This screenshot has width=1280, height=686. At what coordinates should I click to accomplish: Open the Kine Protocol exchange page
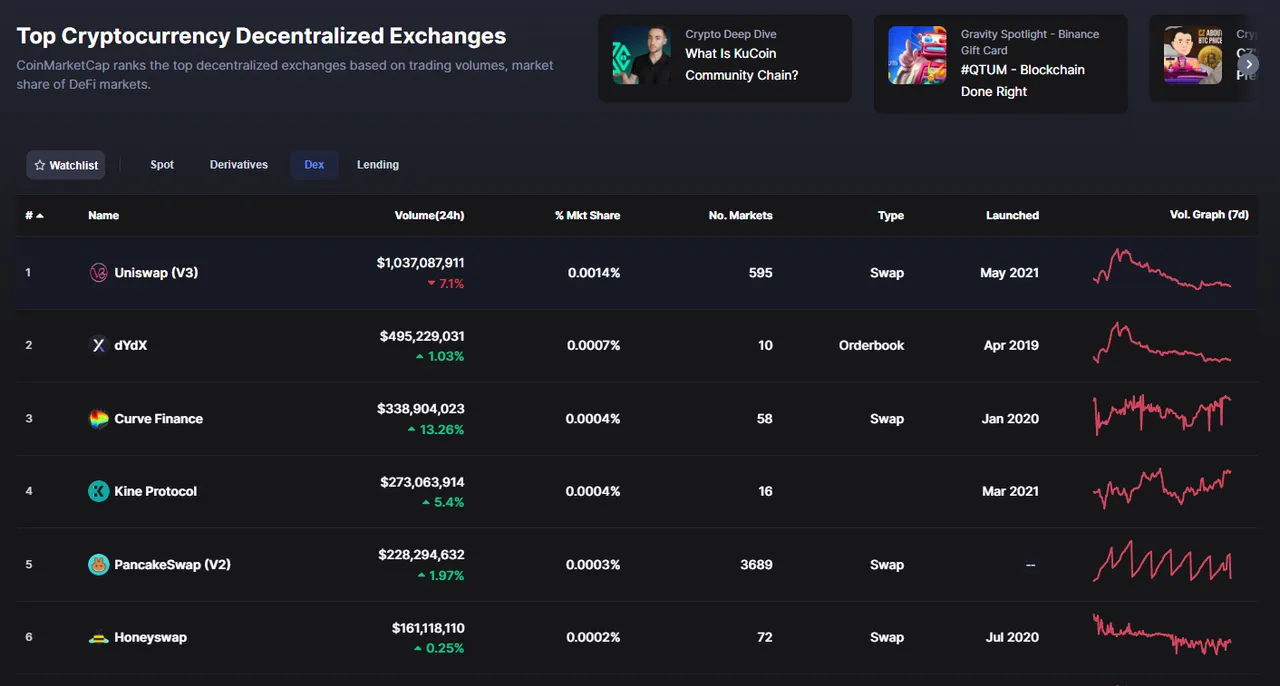(x=155, y=491)
